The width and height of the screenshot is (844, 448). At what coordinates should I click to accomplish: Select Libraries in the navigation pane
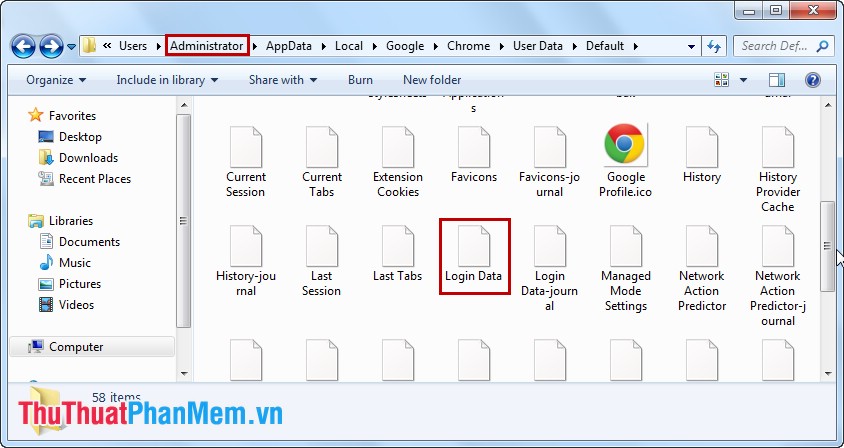point(71,221)
